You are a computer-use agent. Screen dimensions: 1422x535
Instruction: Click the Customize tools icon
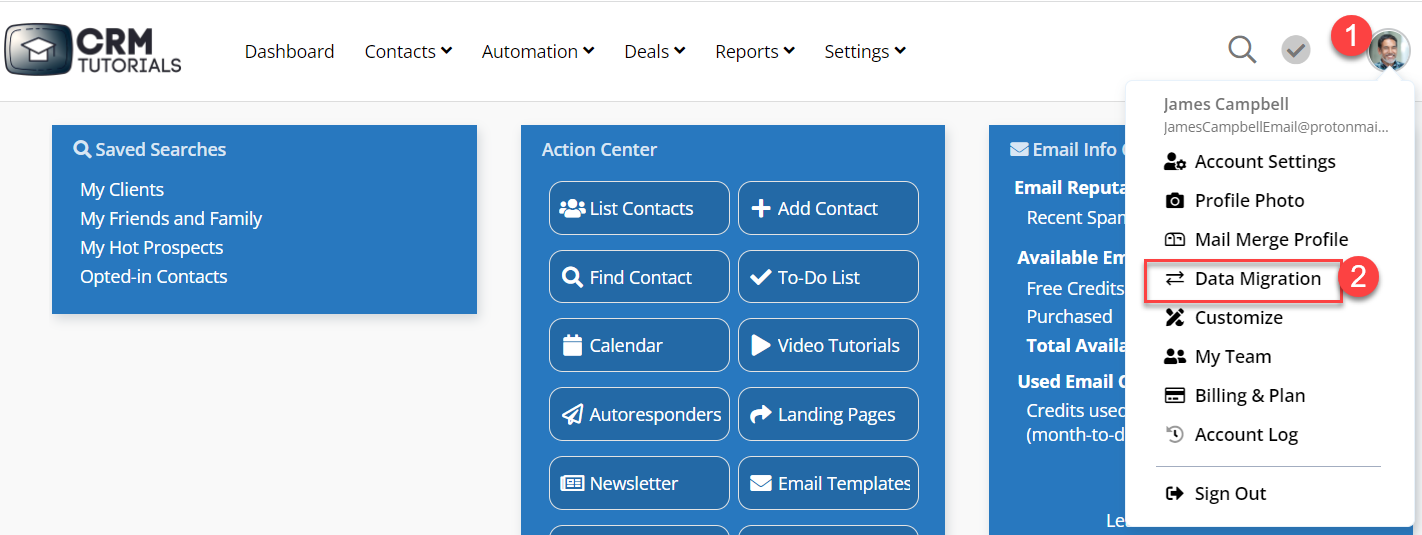tap(1175, 318)
